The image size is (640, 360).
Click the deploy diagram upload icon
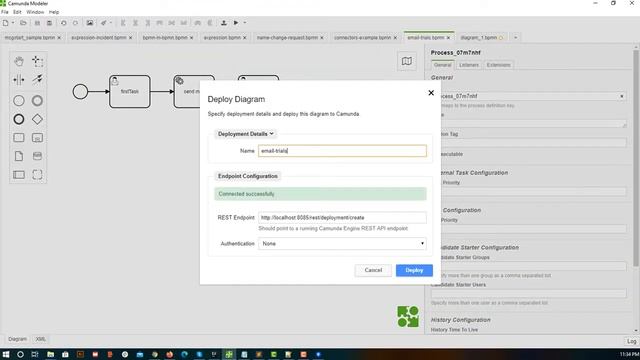point(224,23)
